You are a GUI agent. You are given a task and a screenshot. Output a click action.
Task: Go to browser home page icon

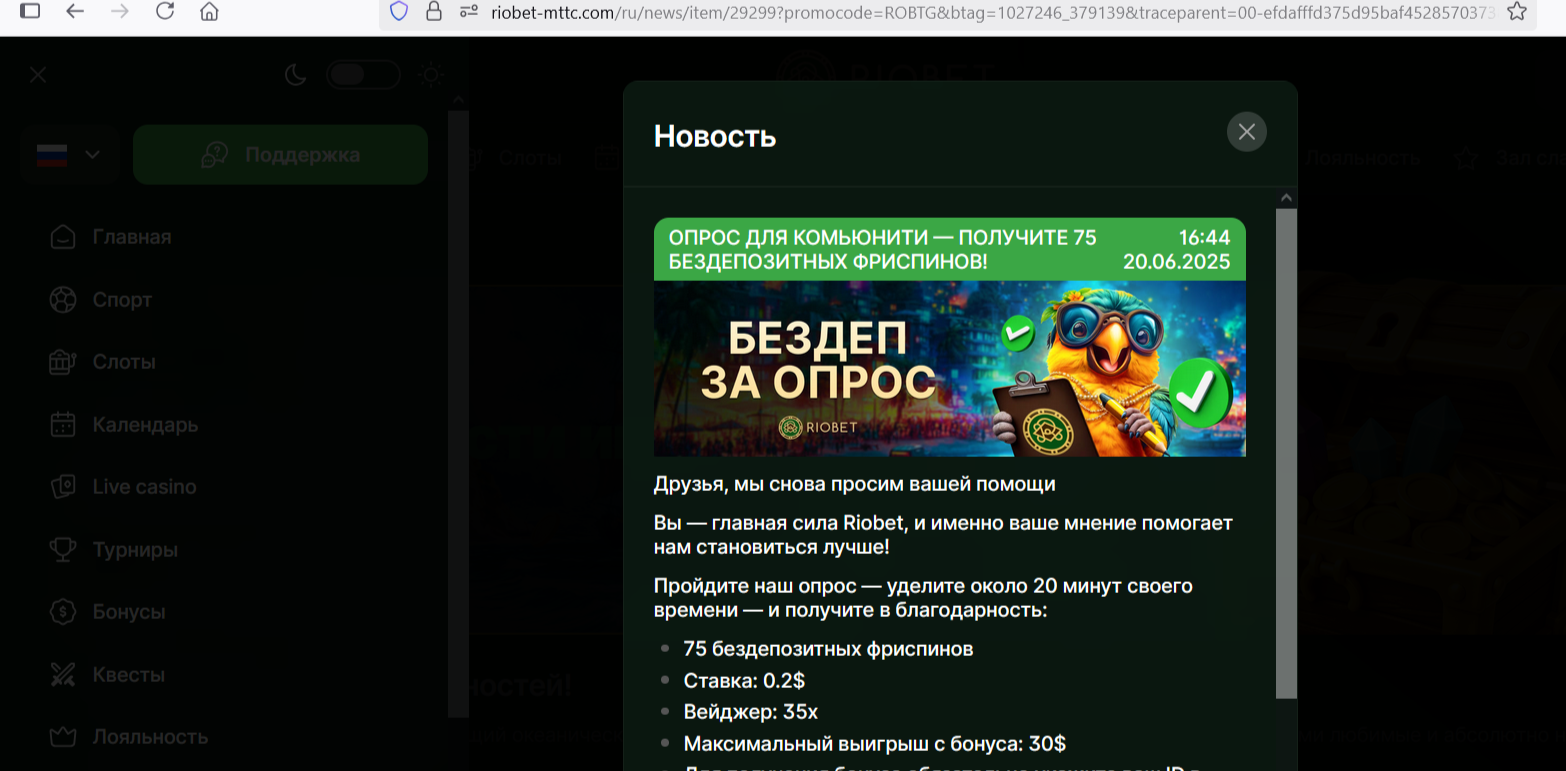pyautogui.click(x=209, y=12)
